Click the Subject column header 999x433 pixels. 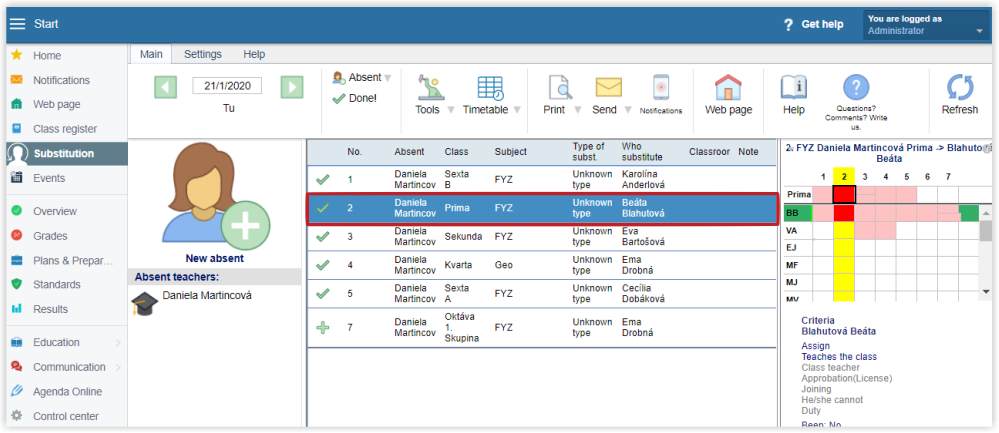click(x=510, y=152)
